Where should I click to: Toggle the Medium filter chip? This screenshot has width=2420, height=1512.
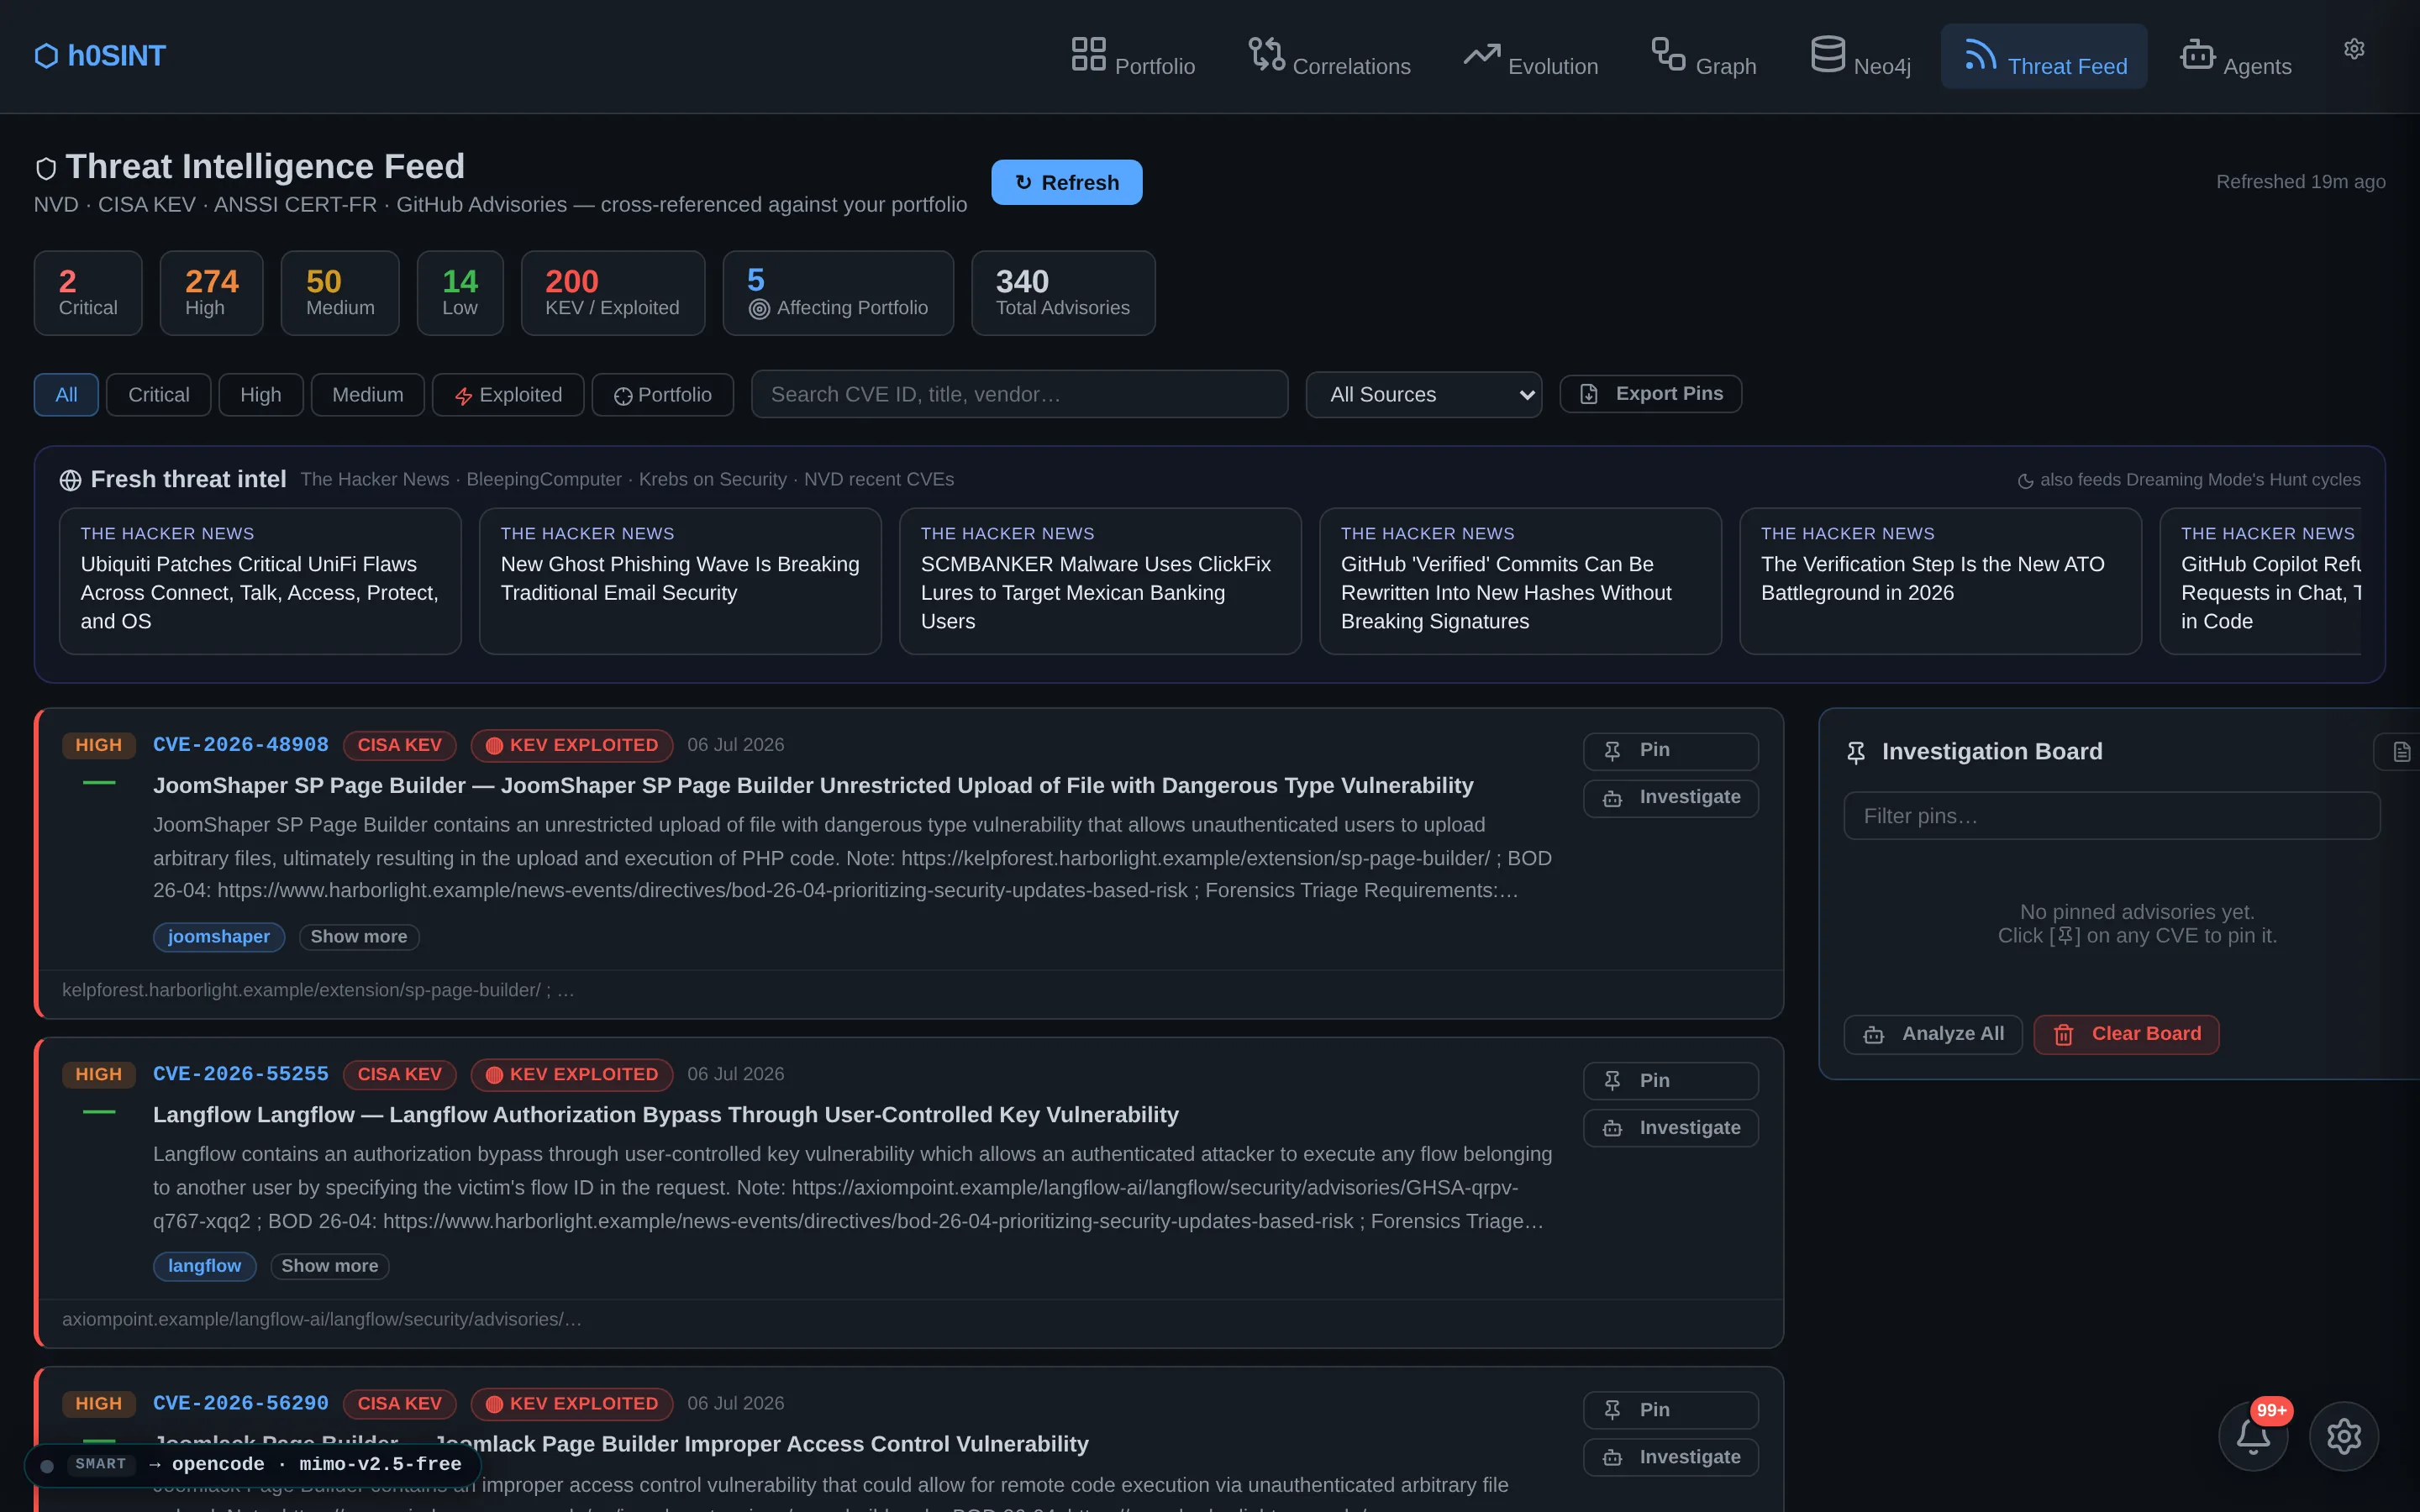point(367,395)
